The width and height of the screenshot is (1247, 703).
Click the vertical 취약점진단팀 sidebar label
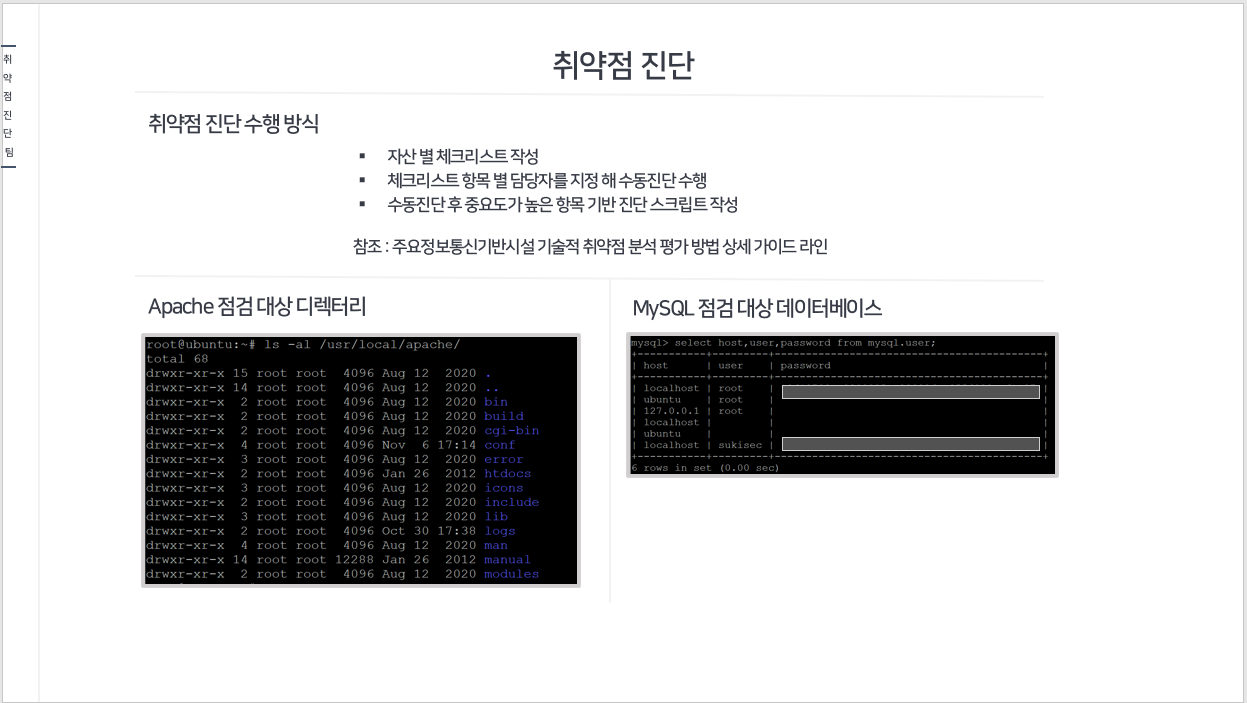click(x=8, y=105)
